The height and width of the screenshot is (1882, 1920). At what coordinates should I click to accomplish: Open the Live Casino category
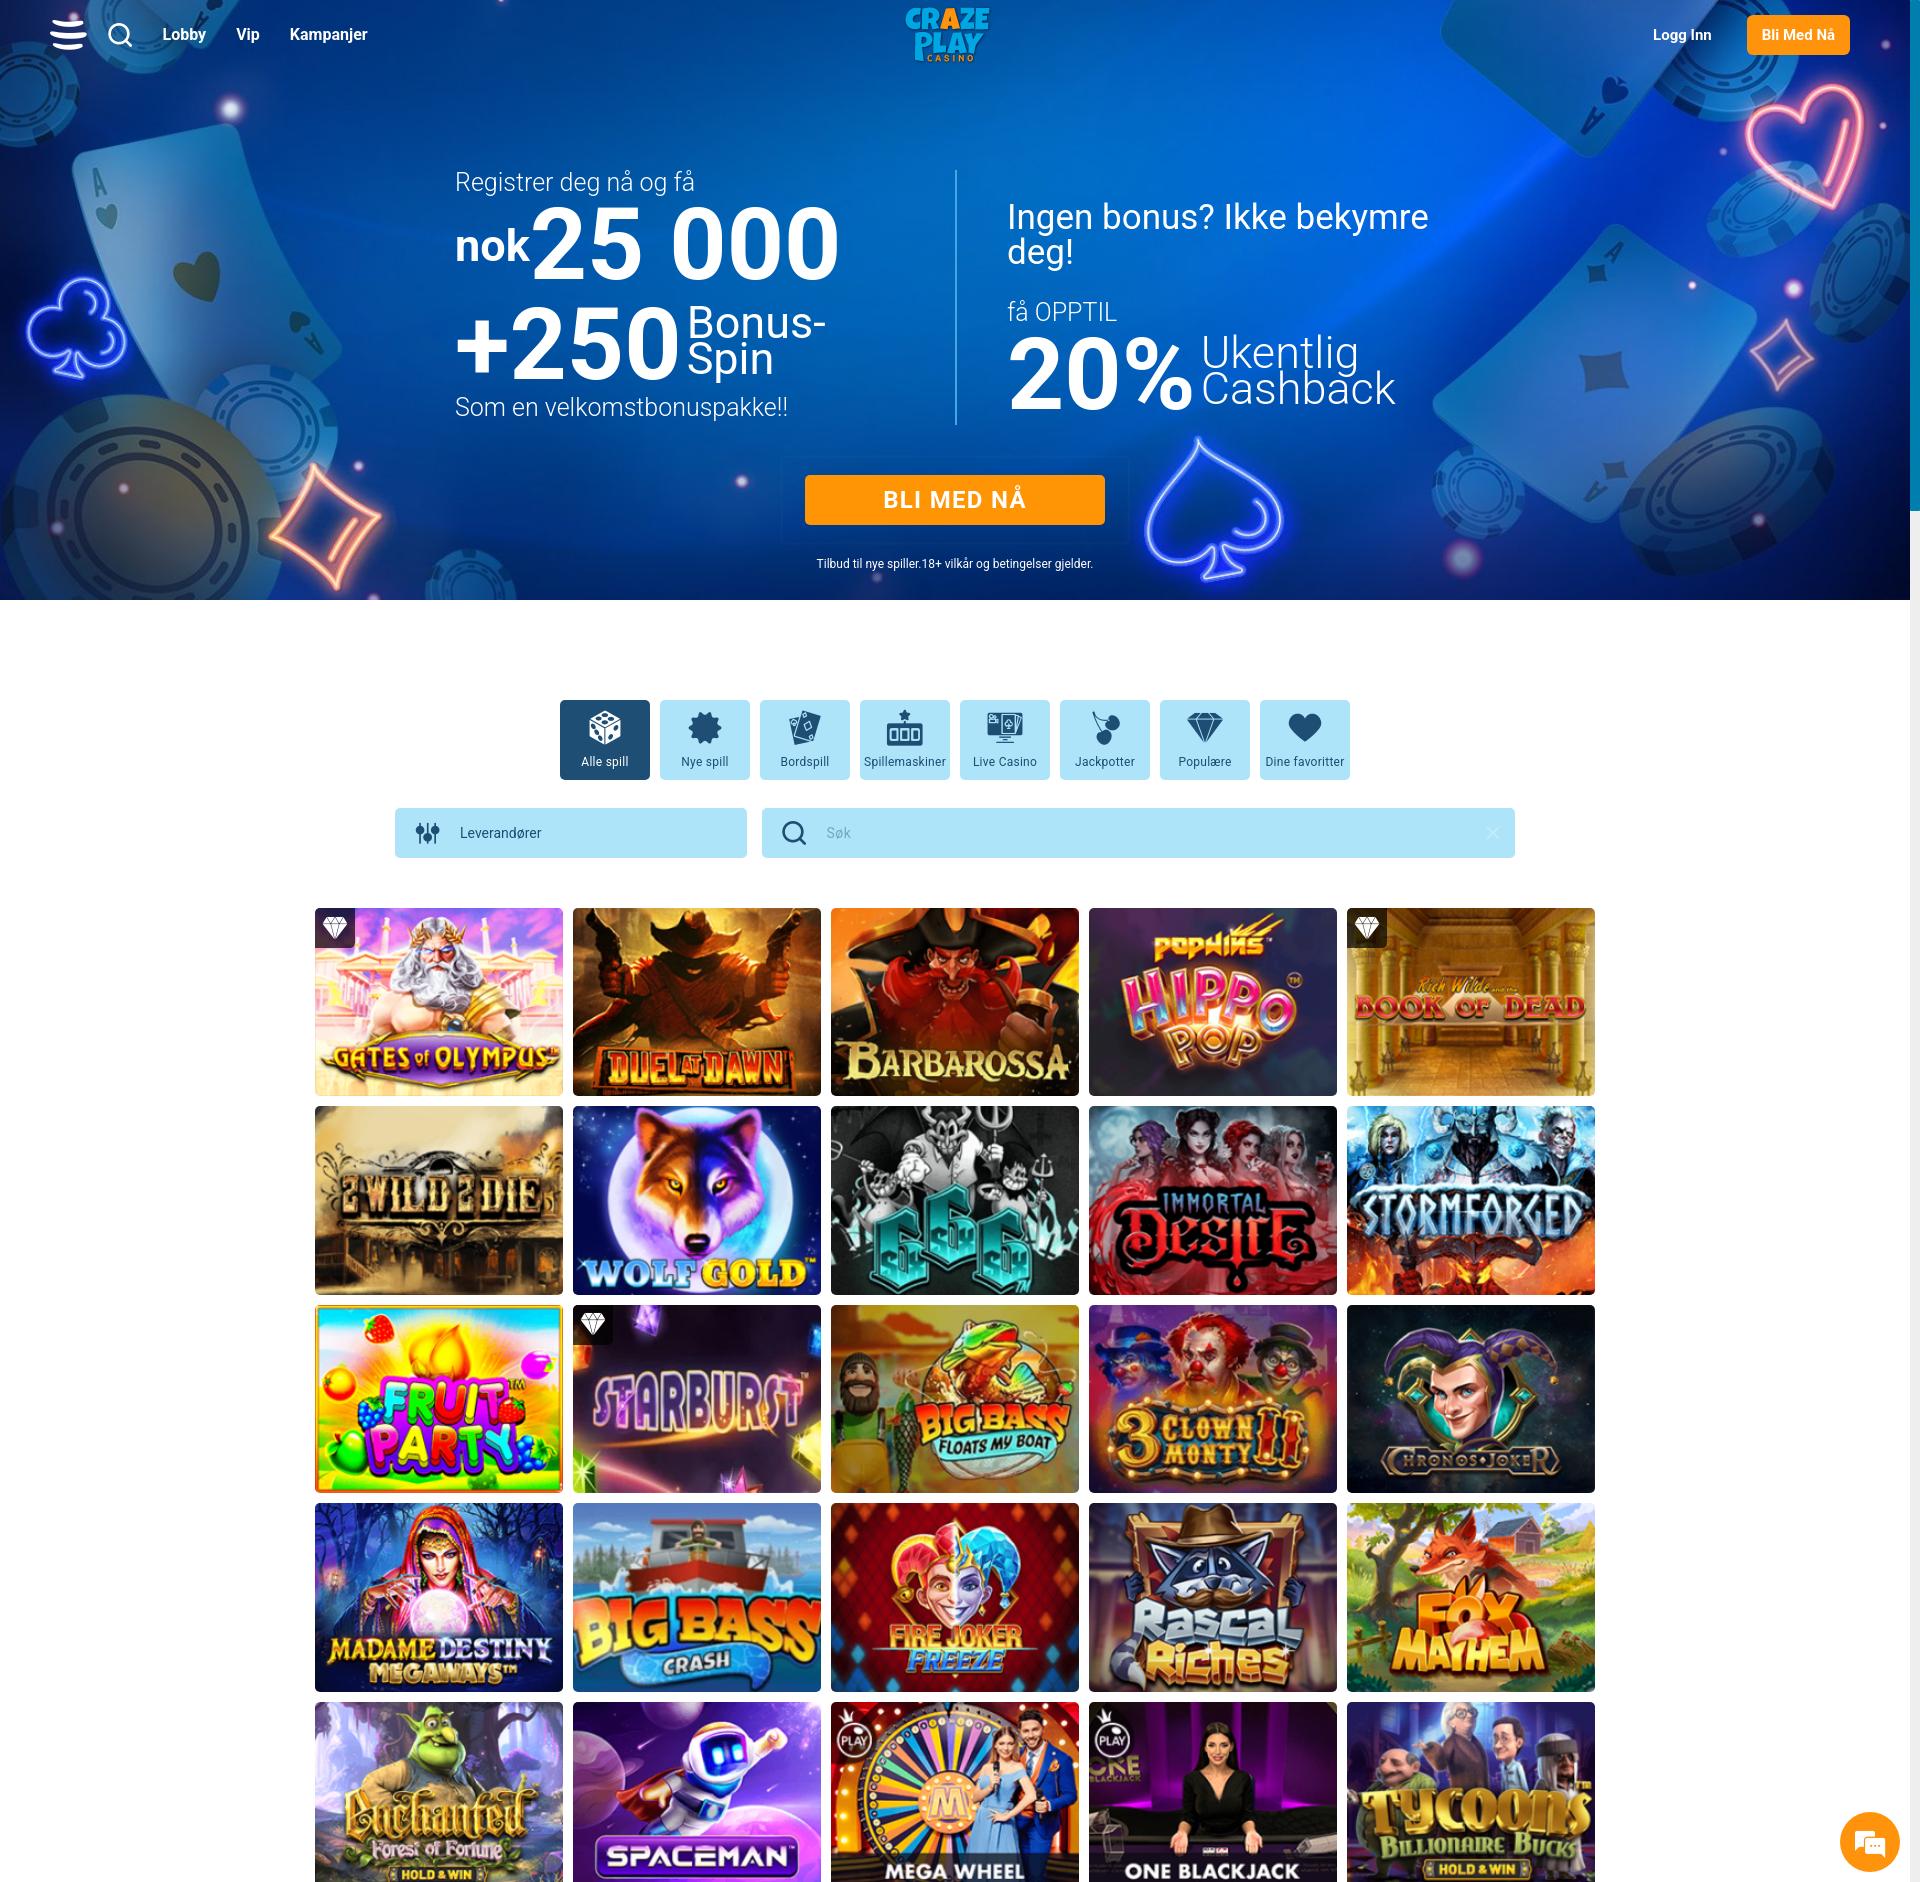click(x=1005, y=739)
